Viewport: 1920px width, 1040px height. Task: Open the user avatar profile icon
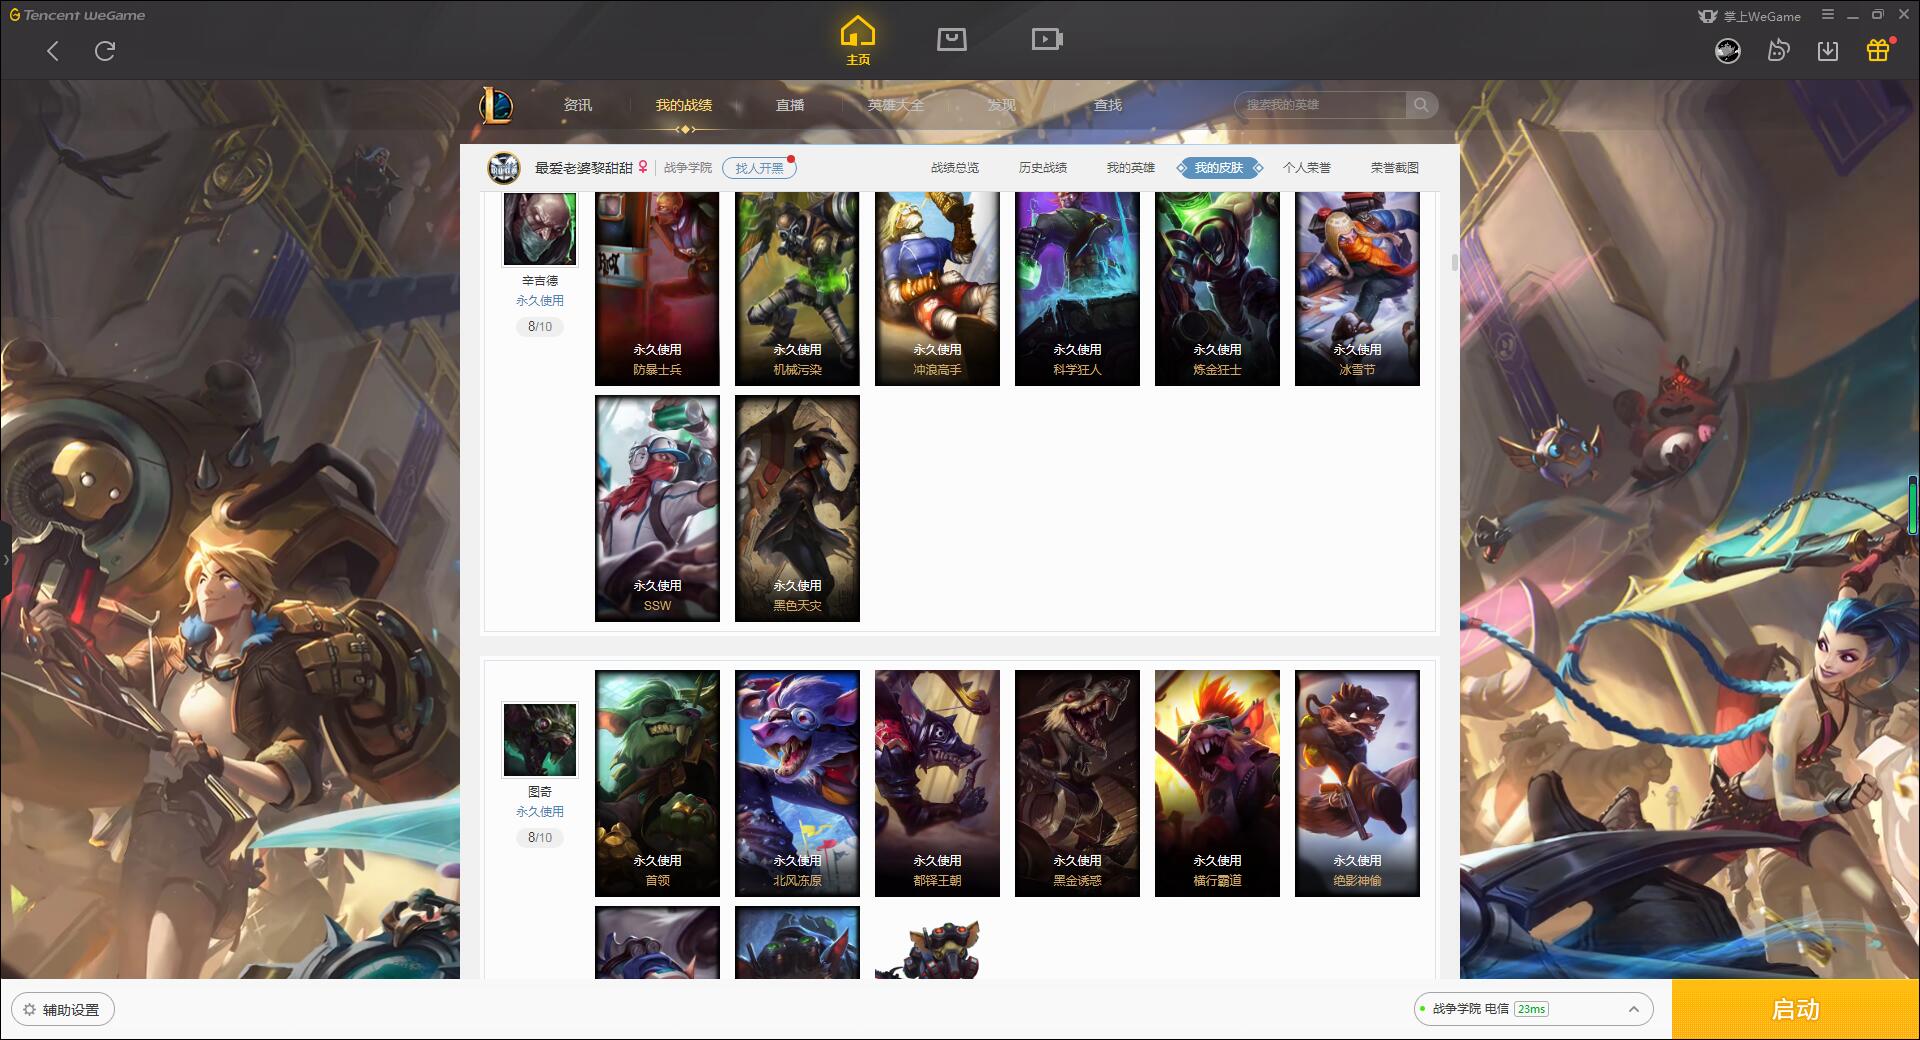[1728, 51]
